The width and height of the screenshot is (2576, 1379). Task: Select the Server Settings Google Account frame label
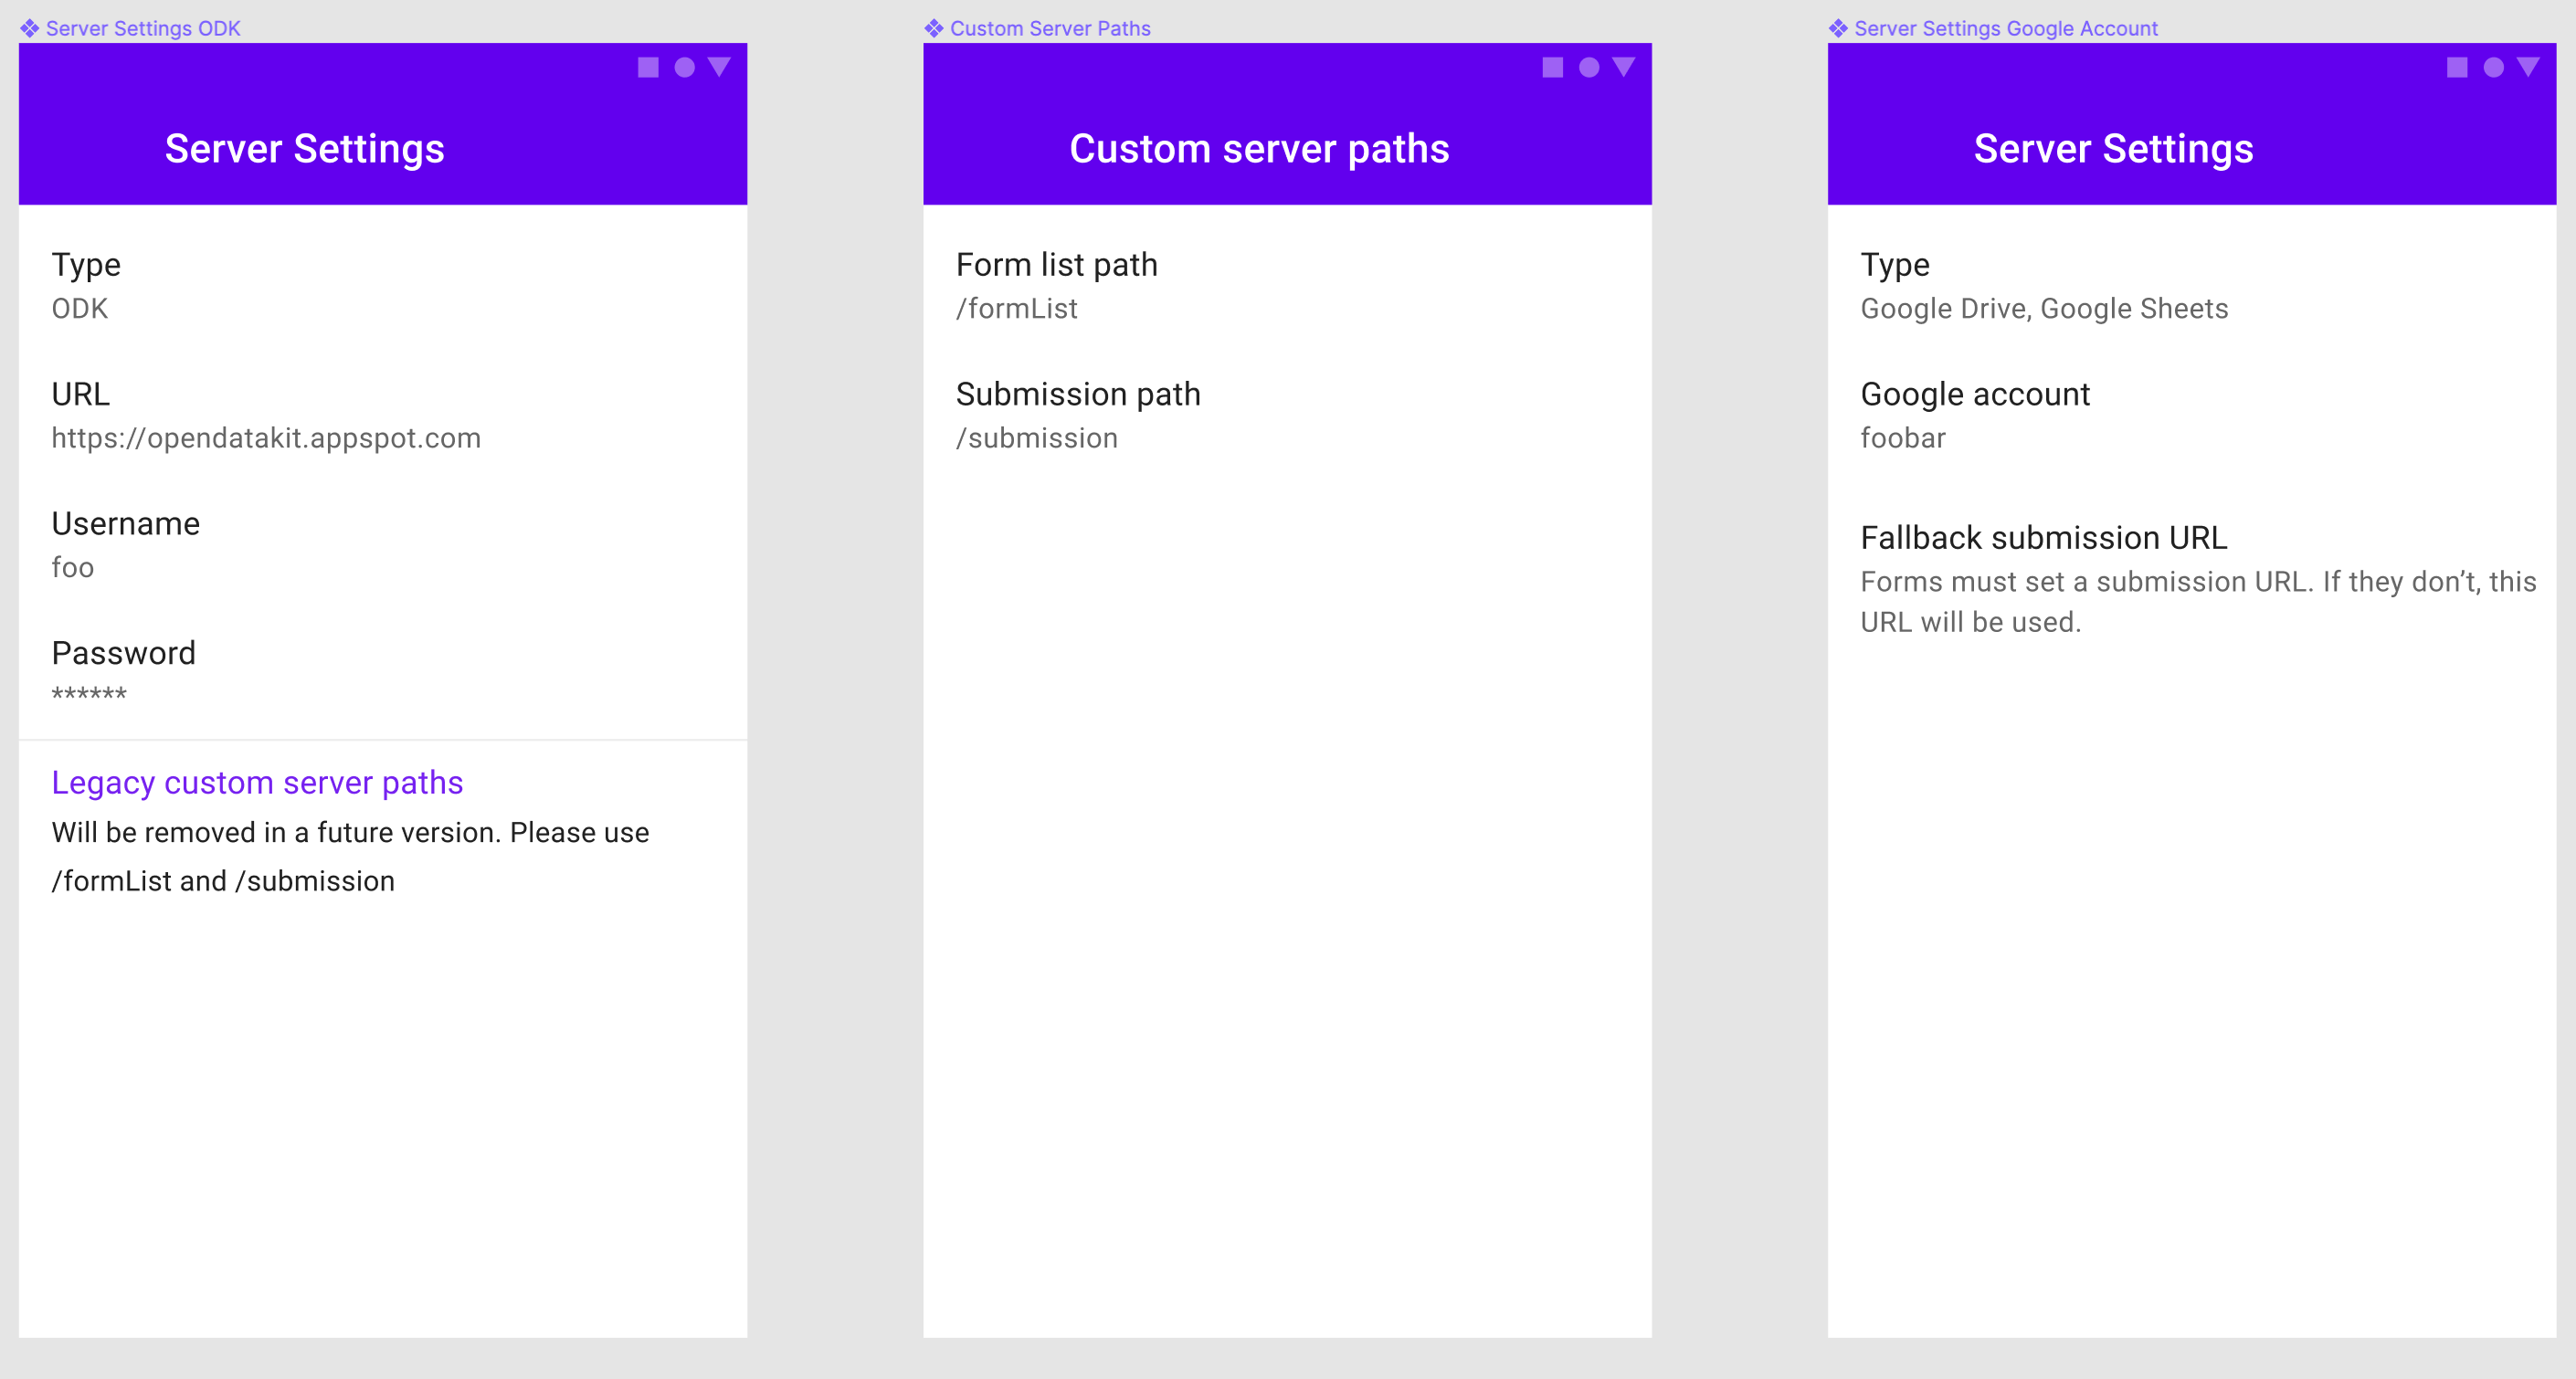click(2005, 28)
